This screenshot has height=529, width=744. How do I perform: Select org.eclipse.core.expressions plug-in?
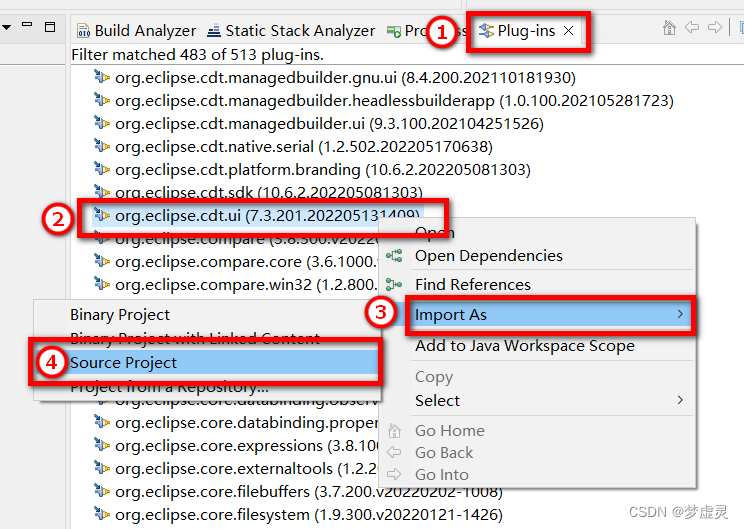235,446
